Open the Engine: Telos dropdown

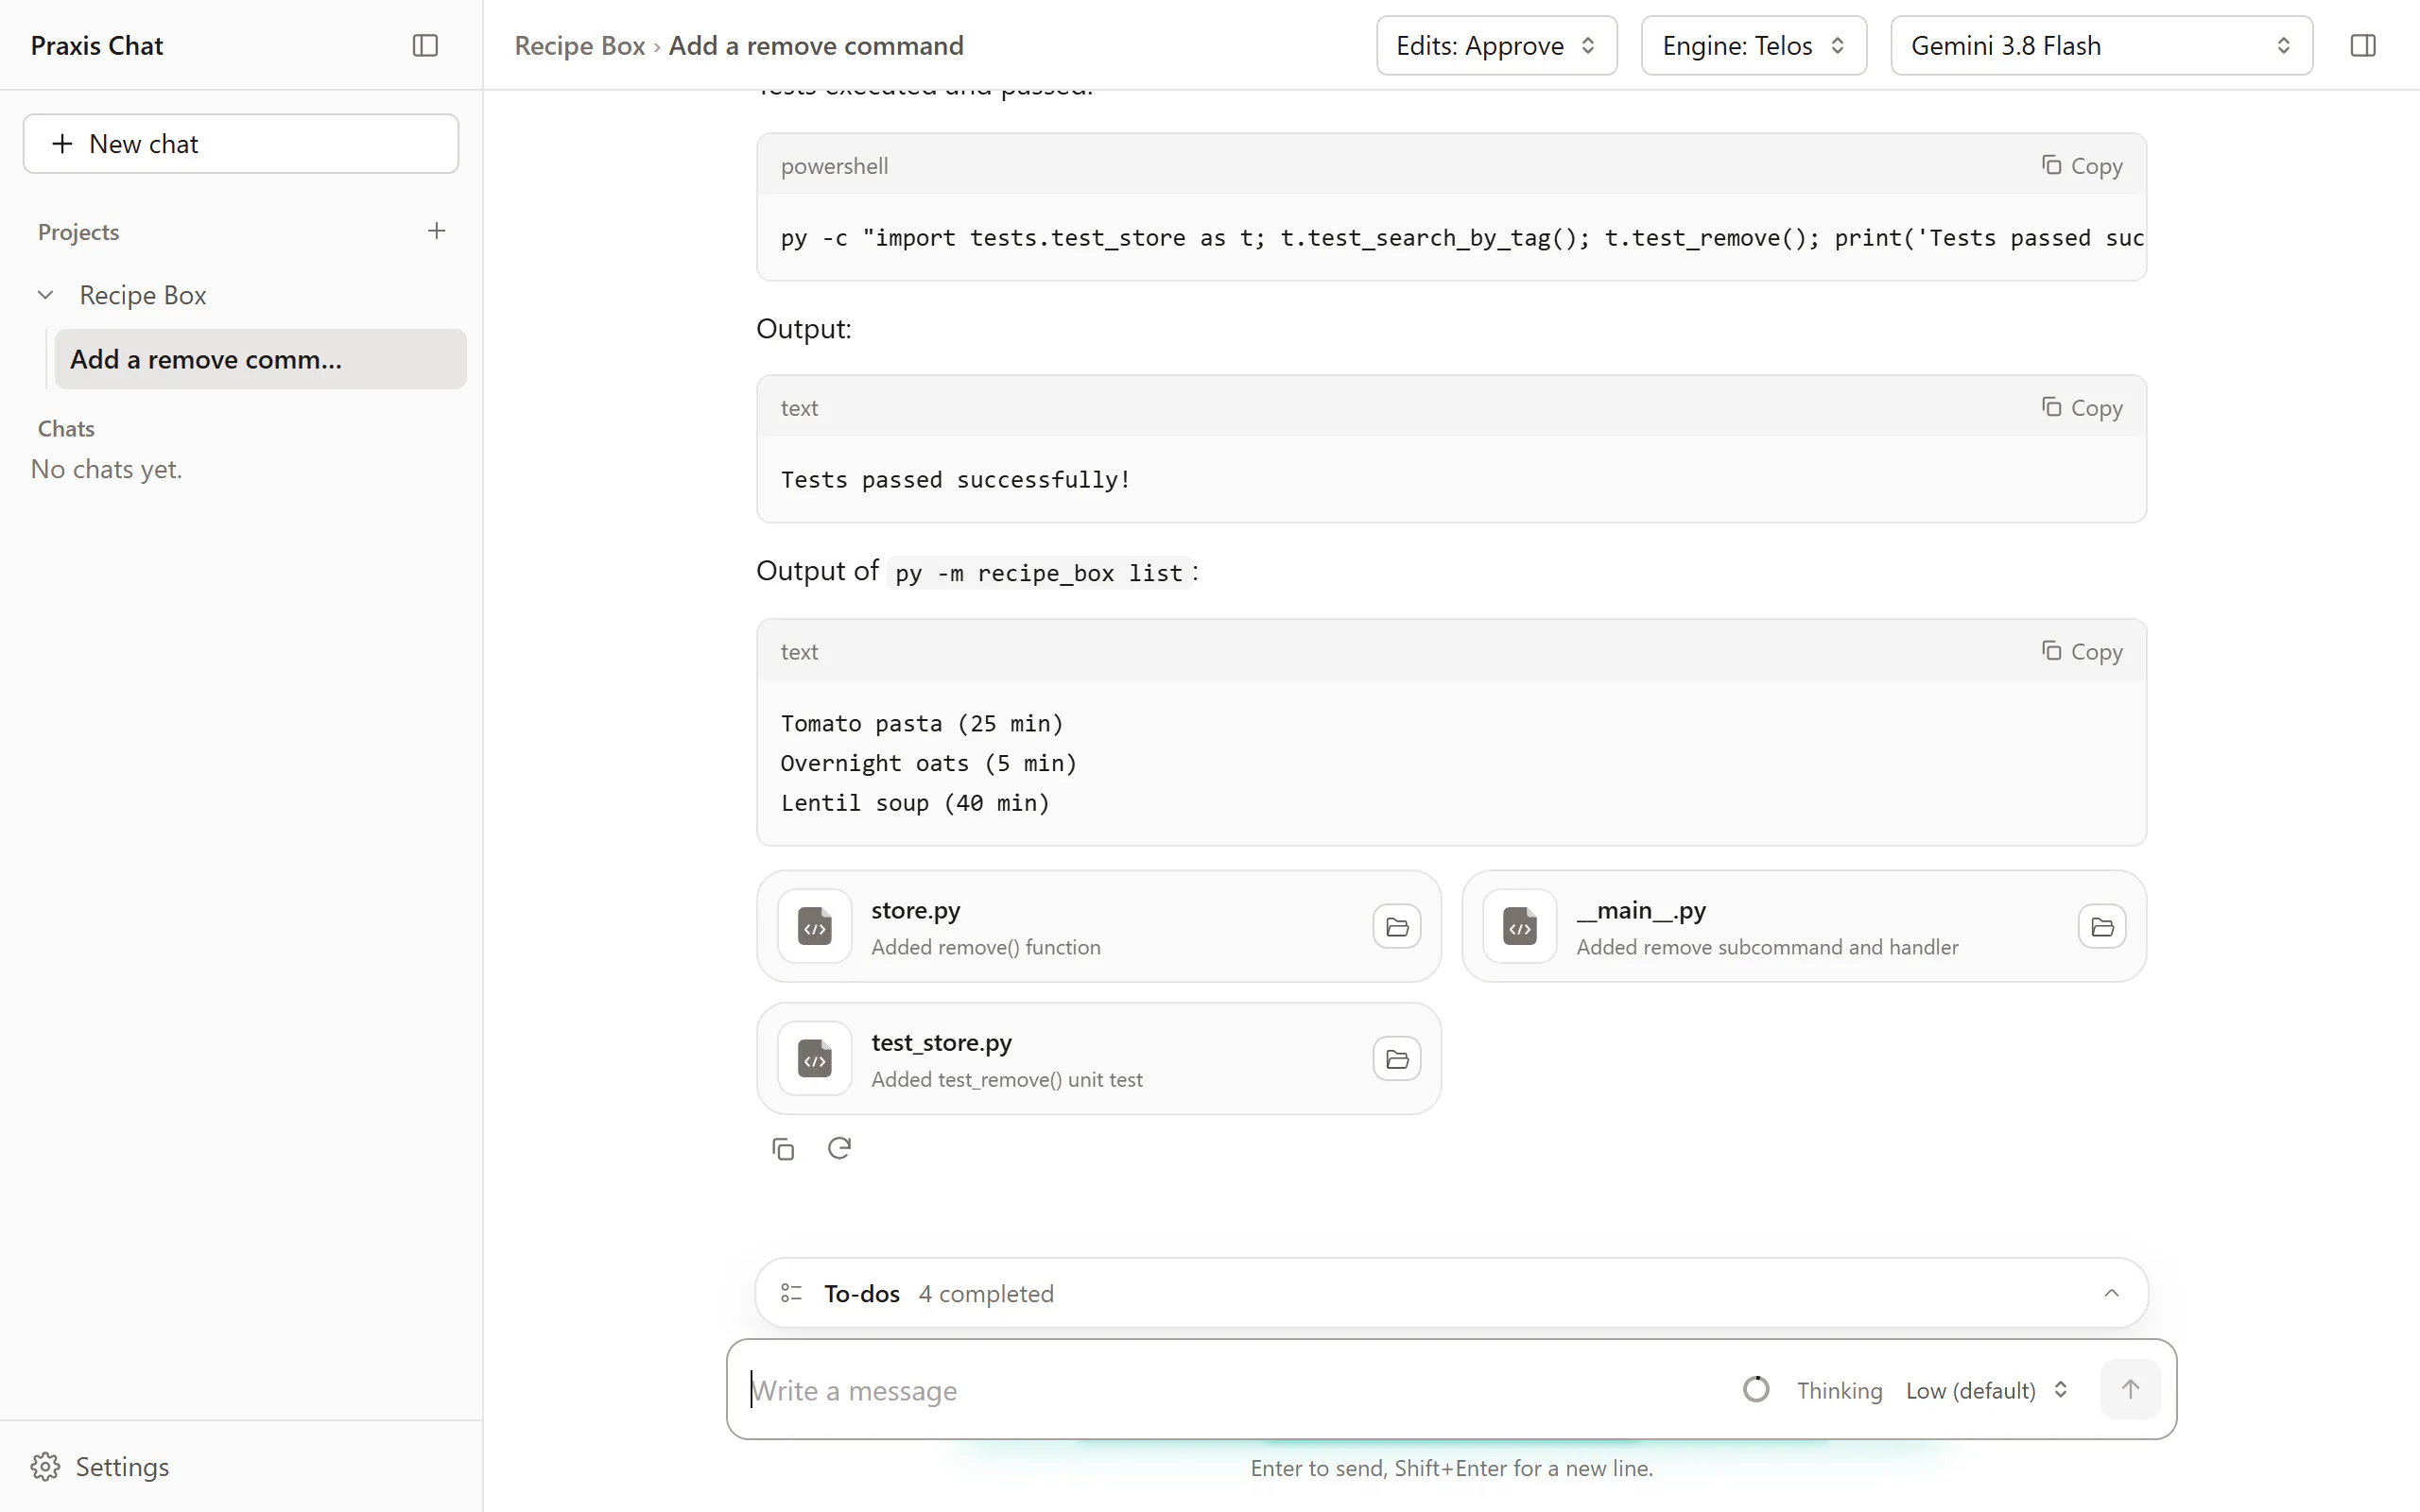[x=1754, y=46]
